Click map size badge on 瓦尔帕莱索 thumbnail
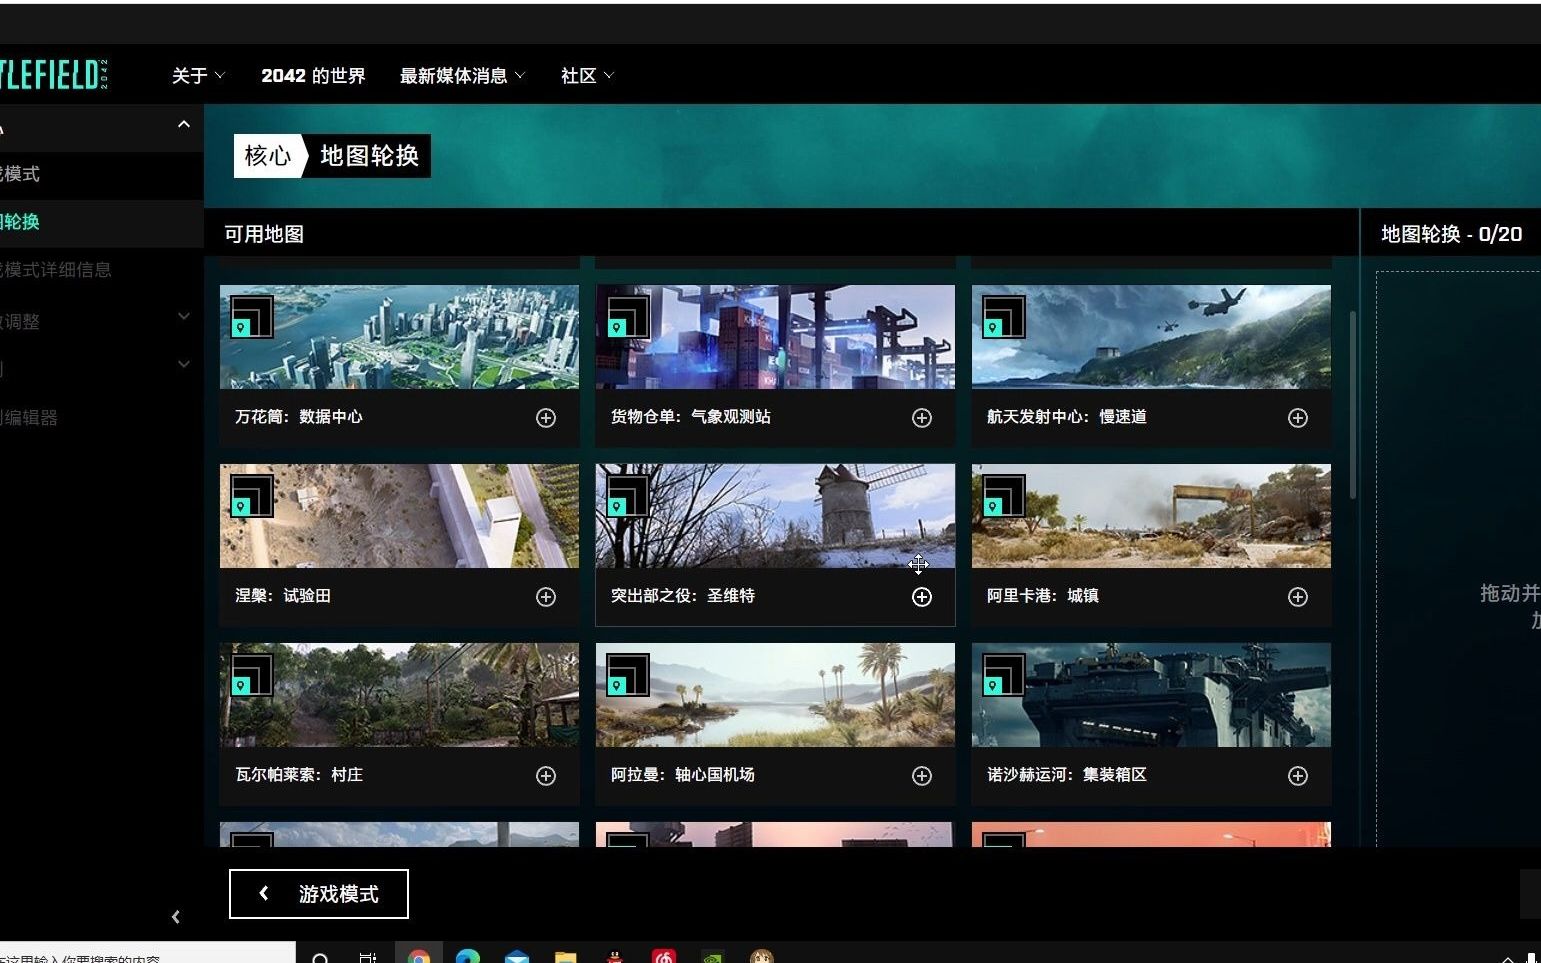 coord(252,675)
